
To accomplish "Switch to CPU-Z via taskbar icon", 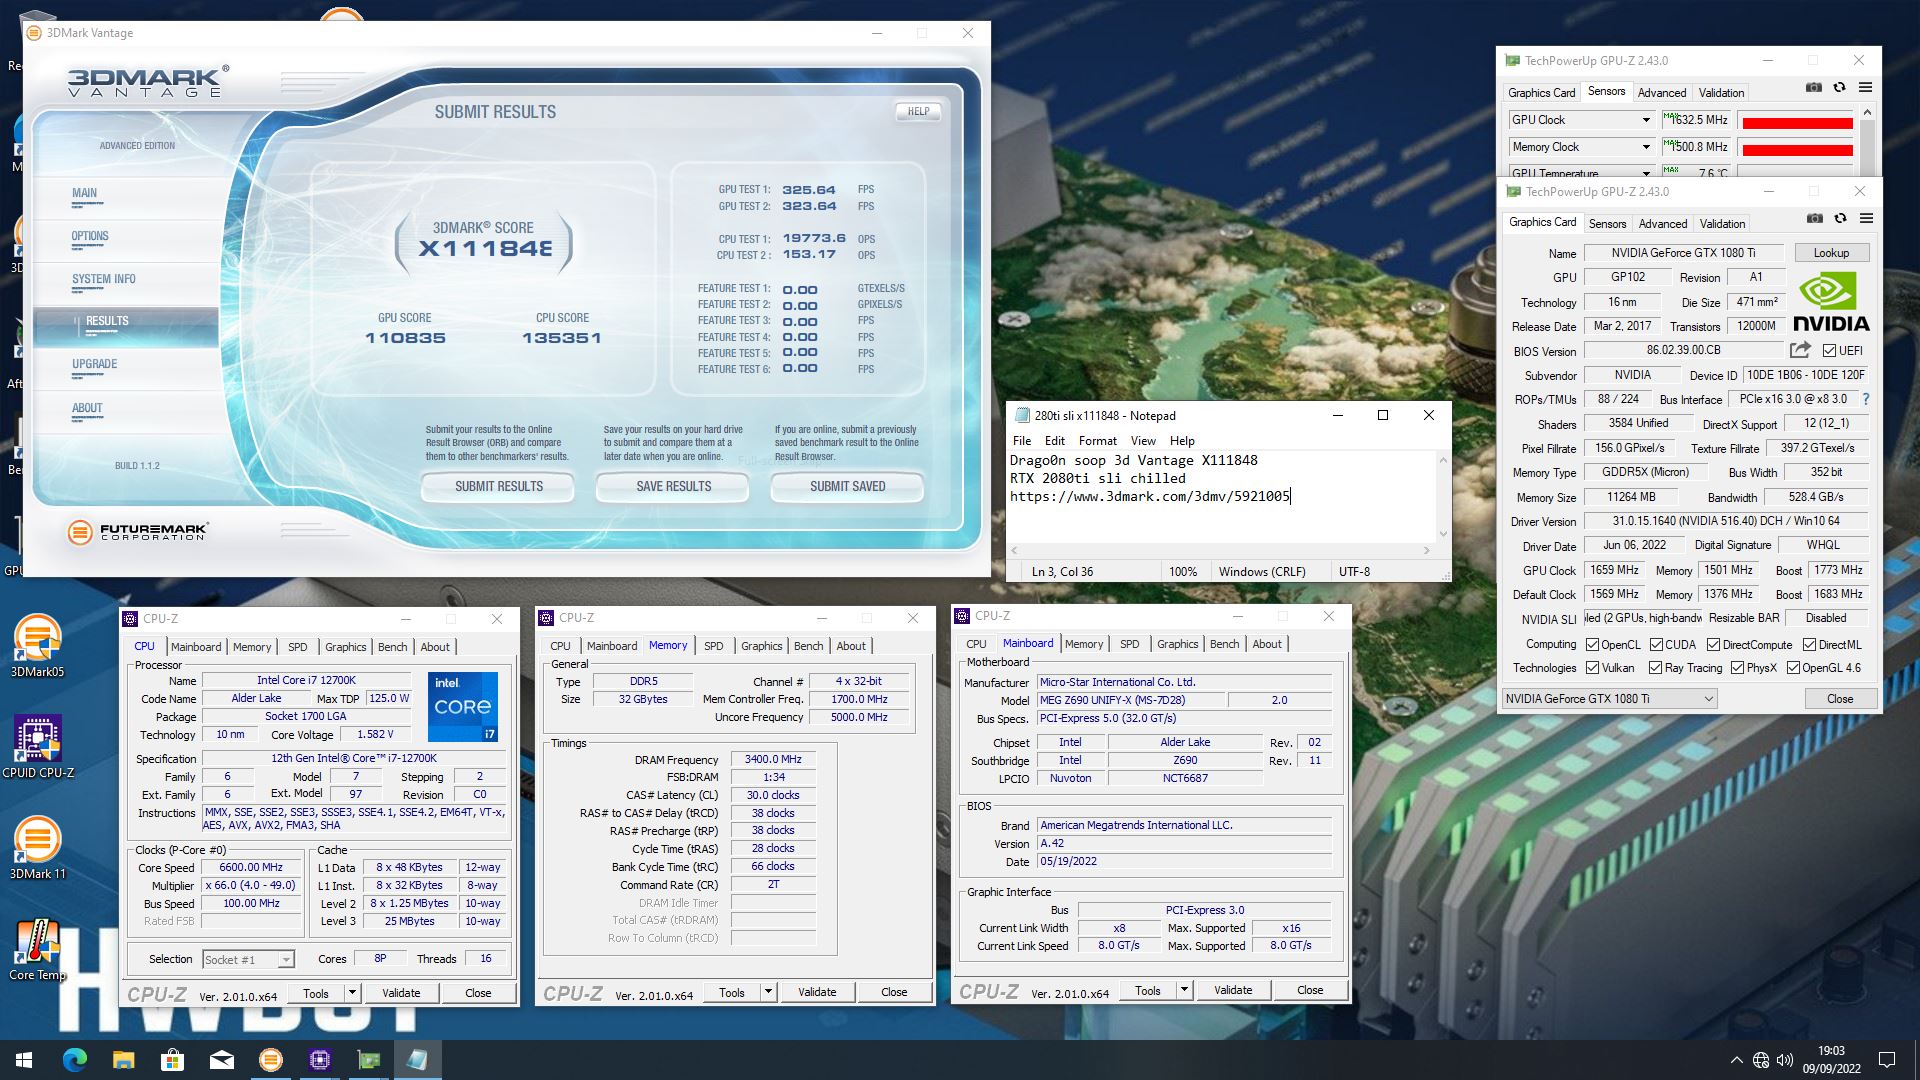I will 320,1060.
